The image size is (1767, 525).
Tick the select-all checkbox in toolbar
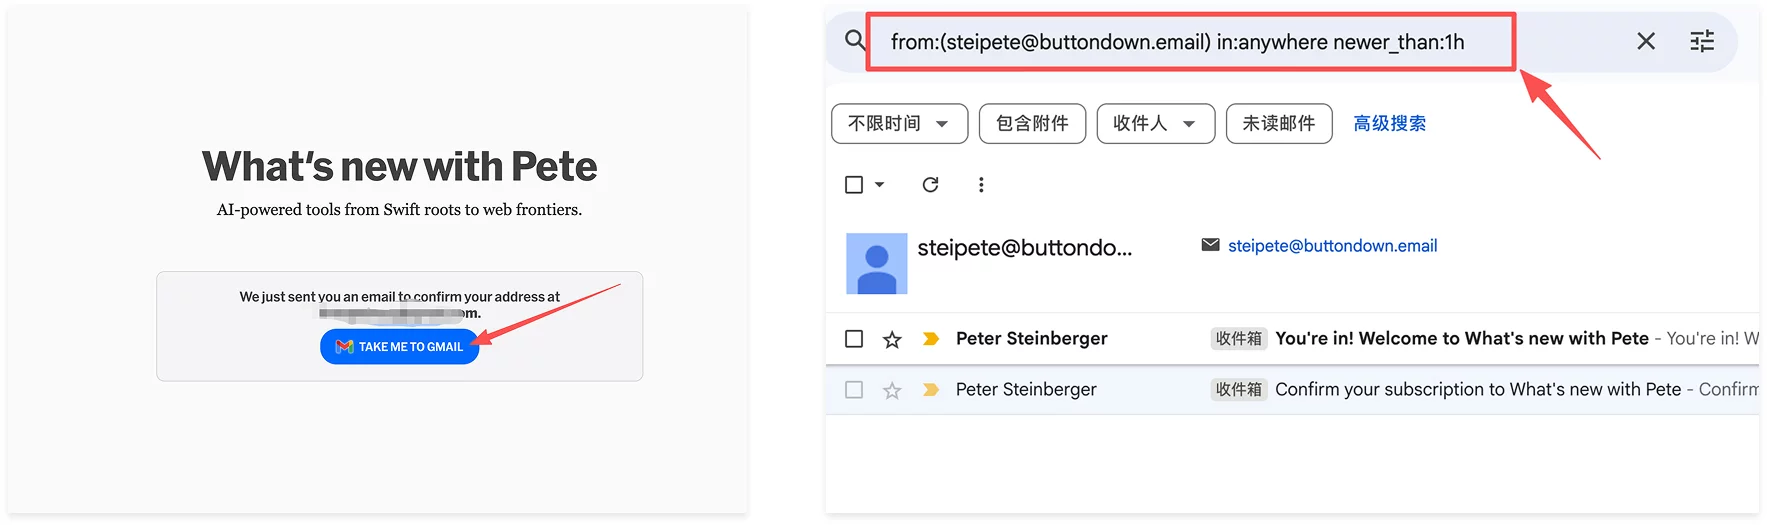(854, 185)
